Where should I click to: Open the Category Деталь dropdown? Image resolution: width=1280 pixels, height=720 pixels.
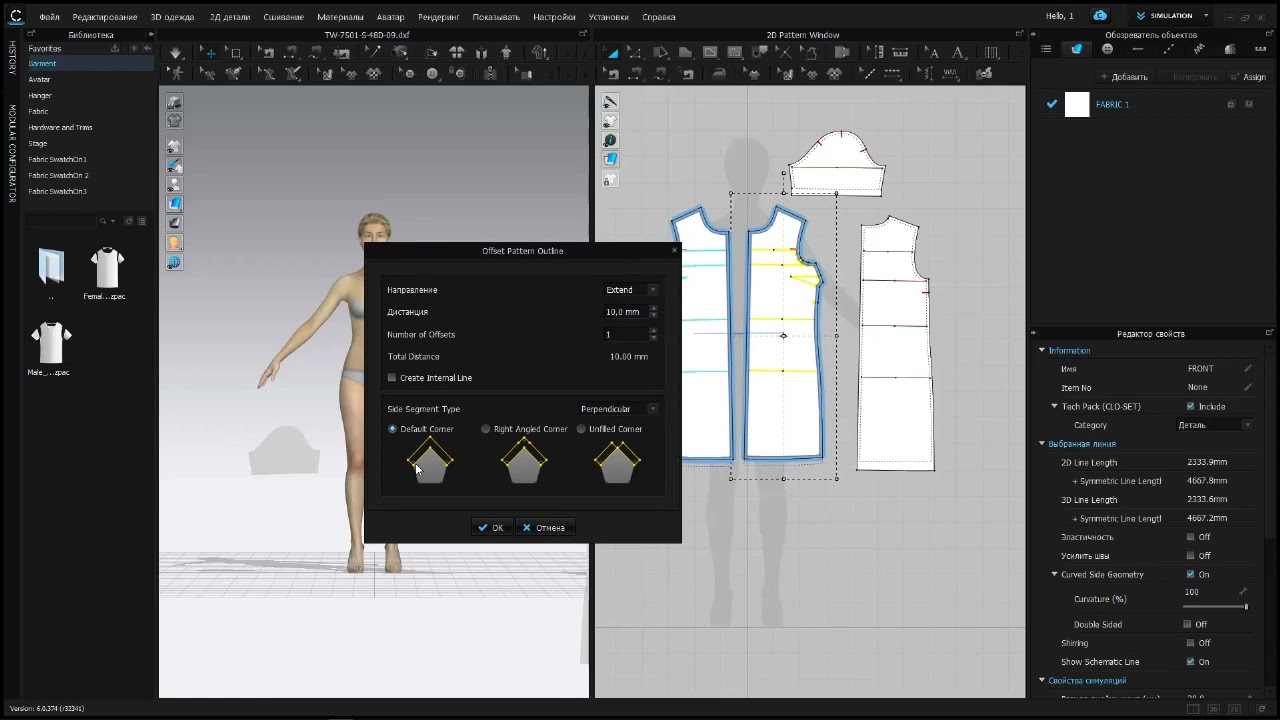tap(1214, 425)
